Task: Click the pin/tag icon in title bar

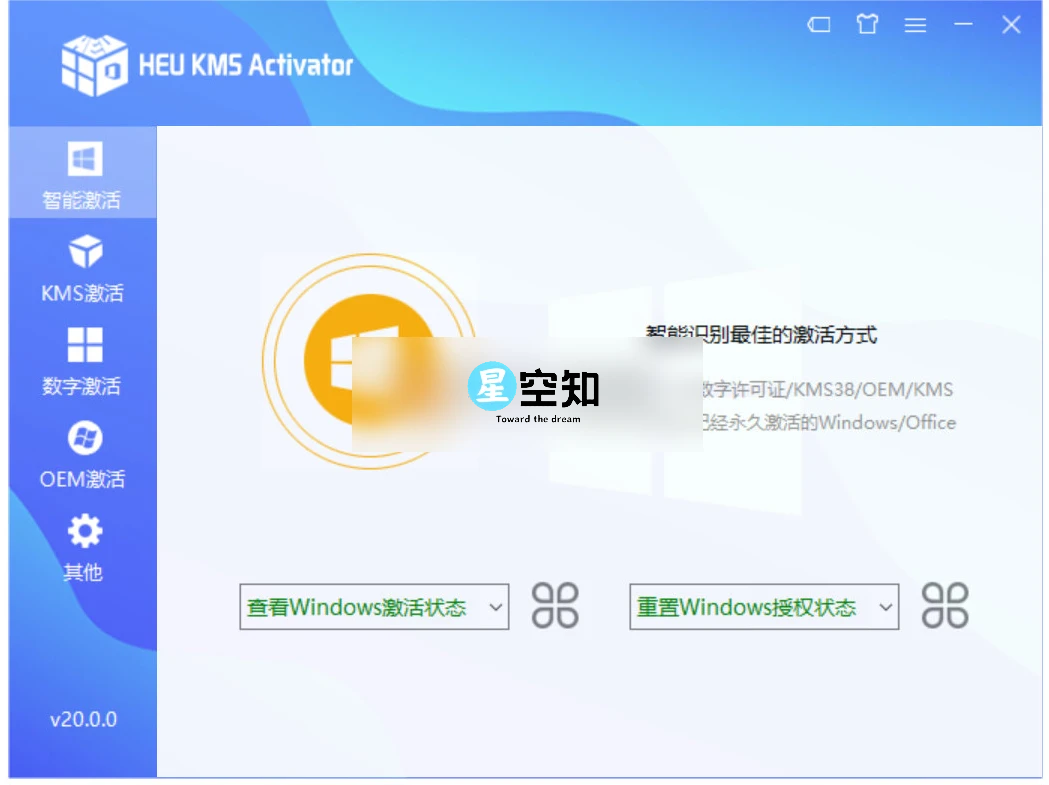Action: coord(818,25)
